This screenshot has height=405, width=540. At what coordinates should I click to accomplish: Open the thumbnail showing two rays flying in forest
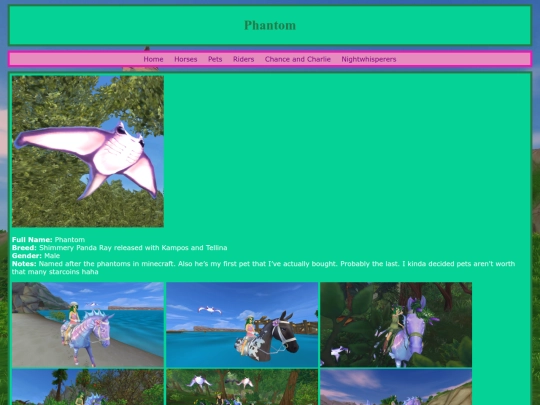[x=242, y=387]
